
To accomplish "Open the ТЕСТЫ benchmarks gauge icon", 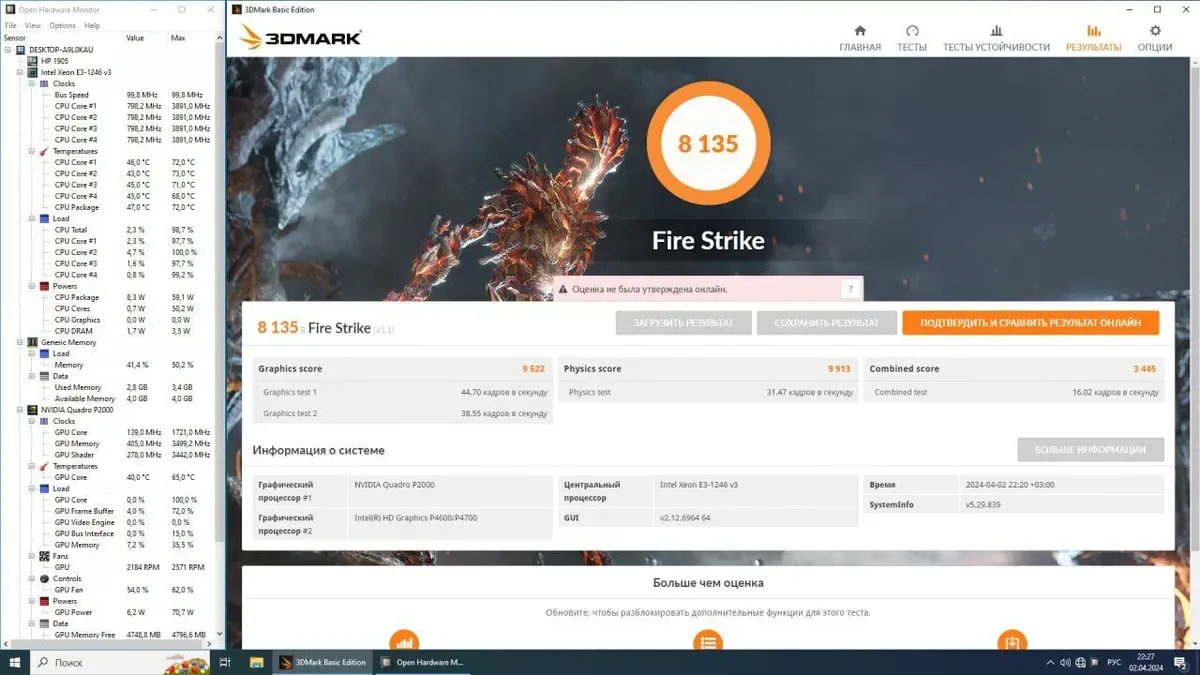I will (912, 38).
